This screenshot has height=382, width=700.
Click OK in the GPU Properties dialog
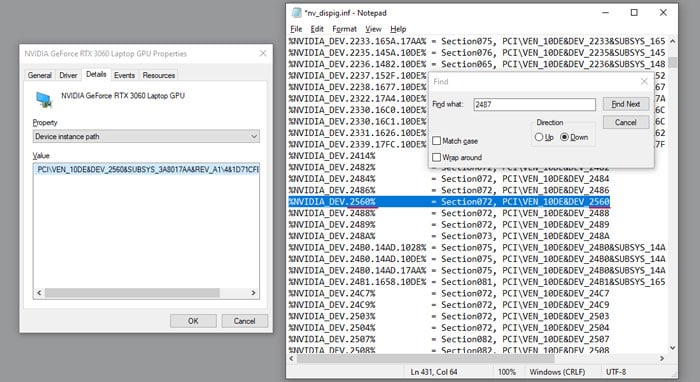point(193,321)
